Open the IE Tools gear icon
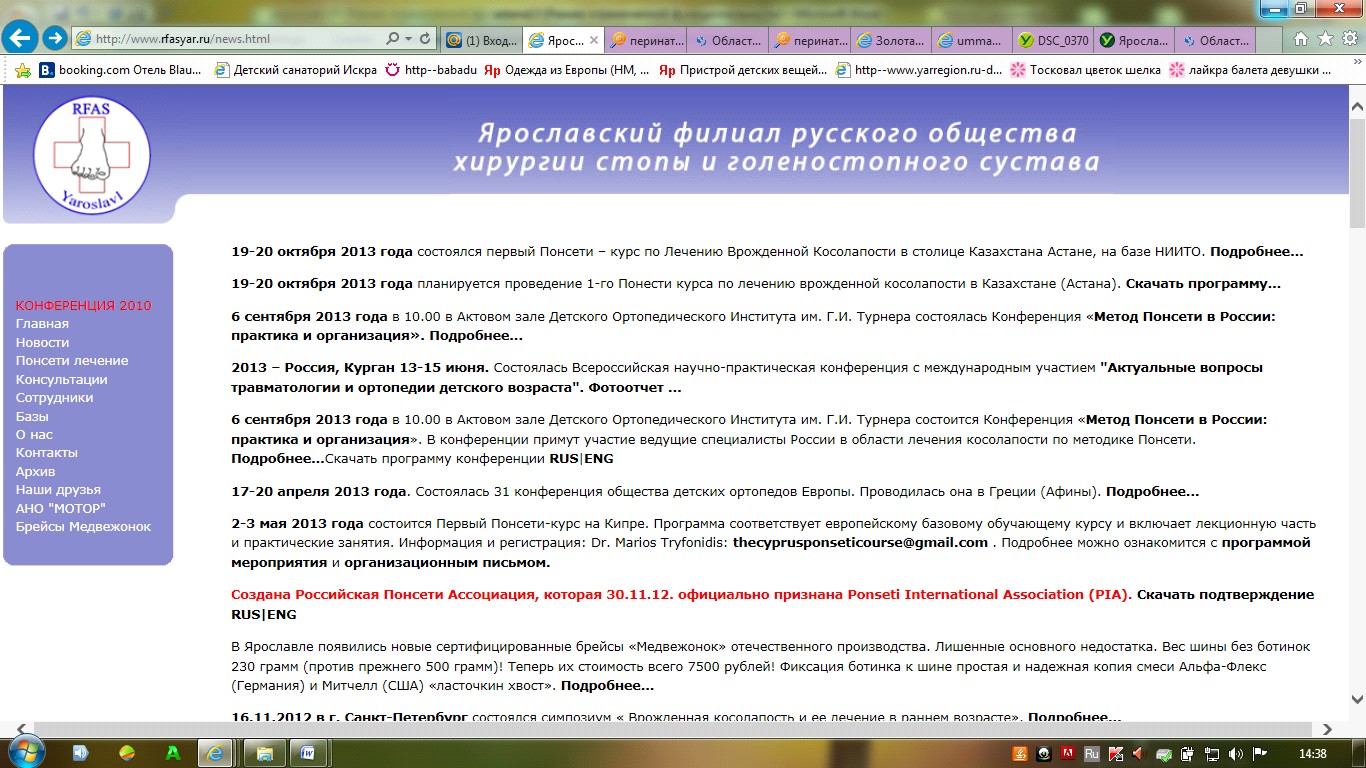Viewport: 1366px width, 768px height. 1349,39
